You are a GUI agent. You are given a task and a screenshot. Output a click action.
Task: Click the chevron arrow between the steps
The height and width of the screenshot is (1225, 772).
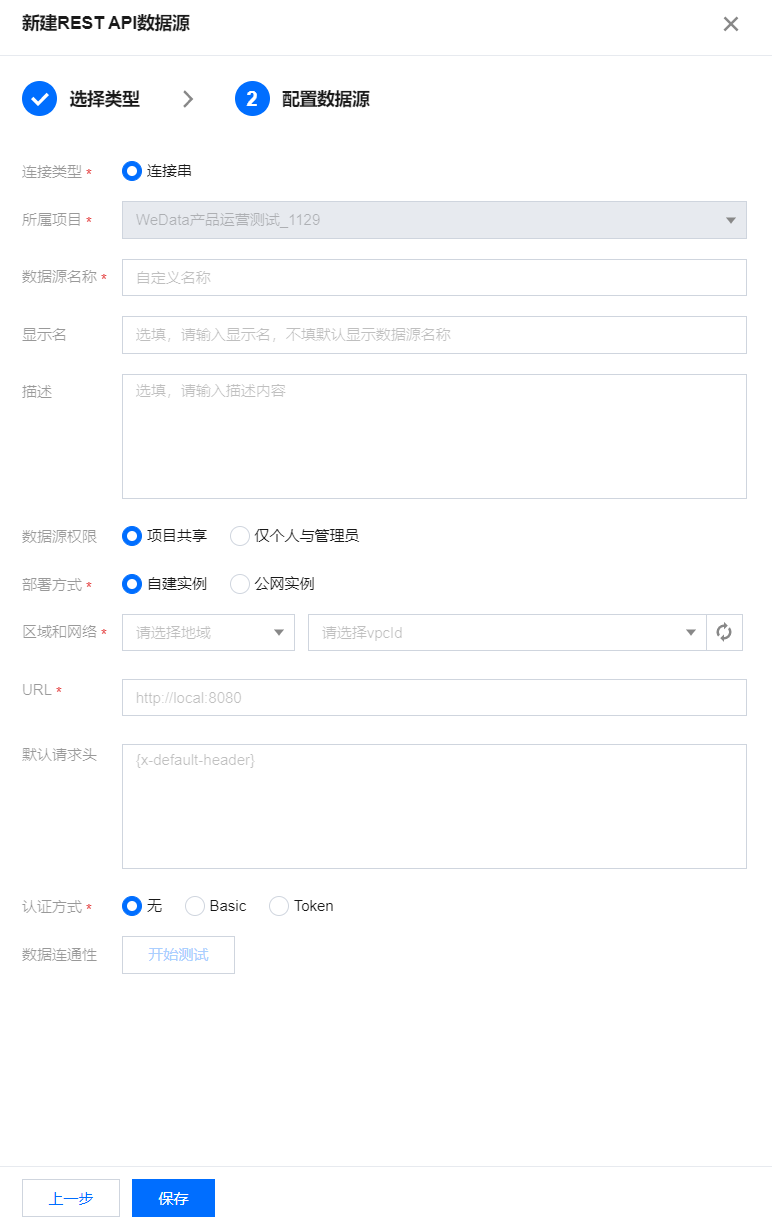point(188,99)
